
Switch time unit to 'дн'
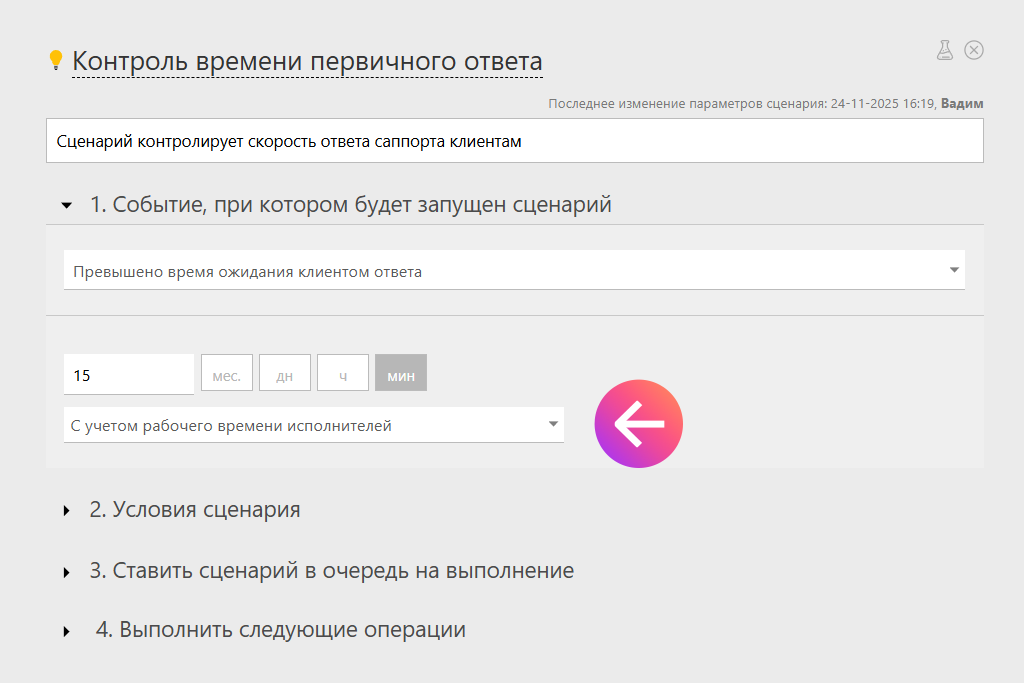click(x=285, y=375)
